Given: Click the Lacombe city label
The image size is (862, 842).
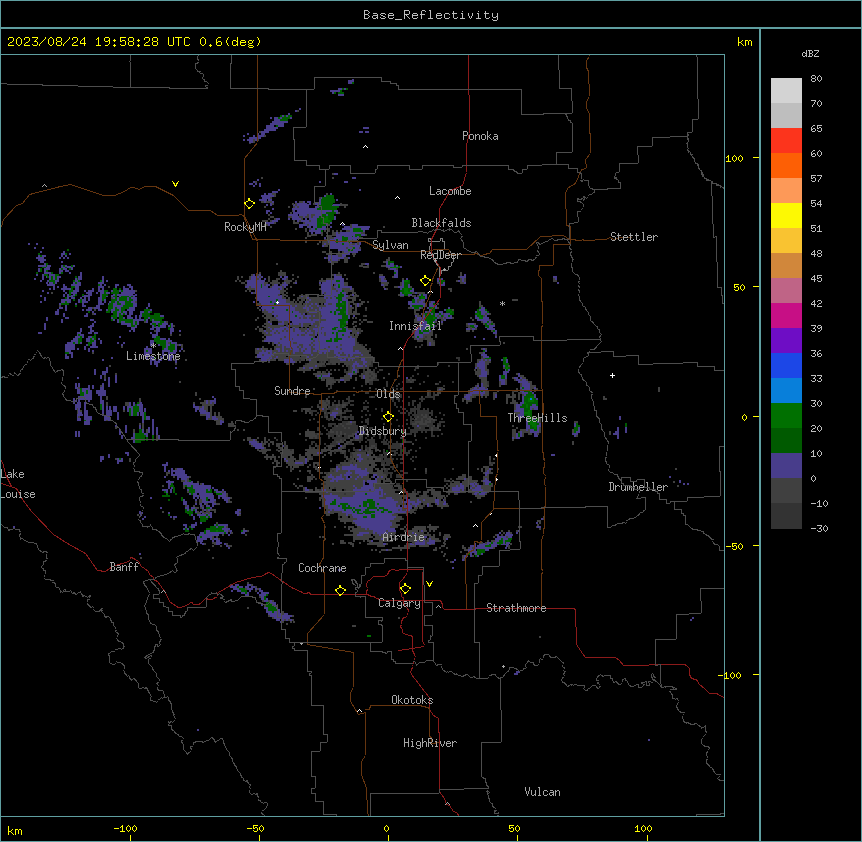Looking at the screenshot, I should pyautogui.click(x=450, y=191).
